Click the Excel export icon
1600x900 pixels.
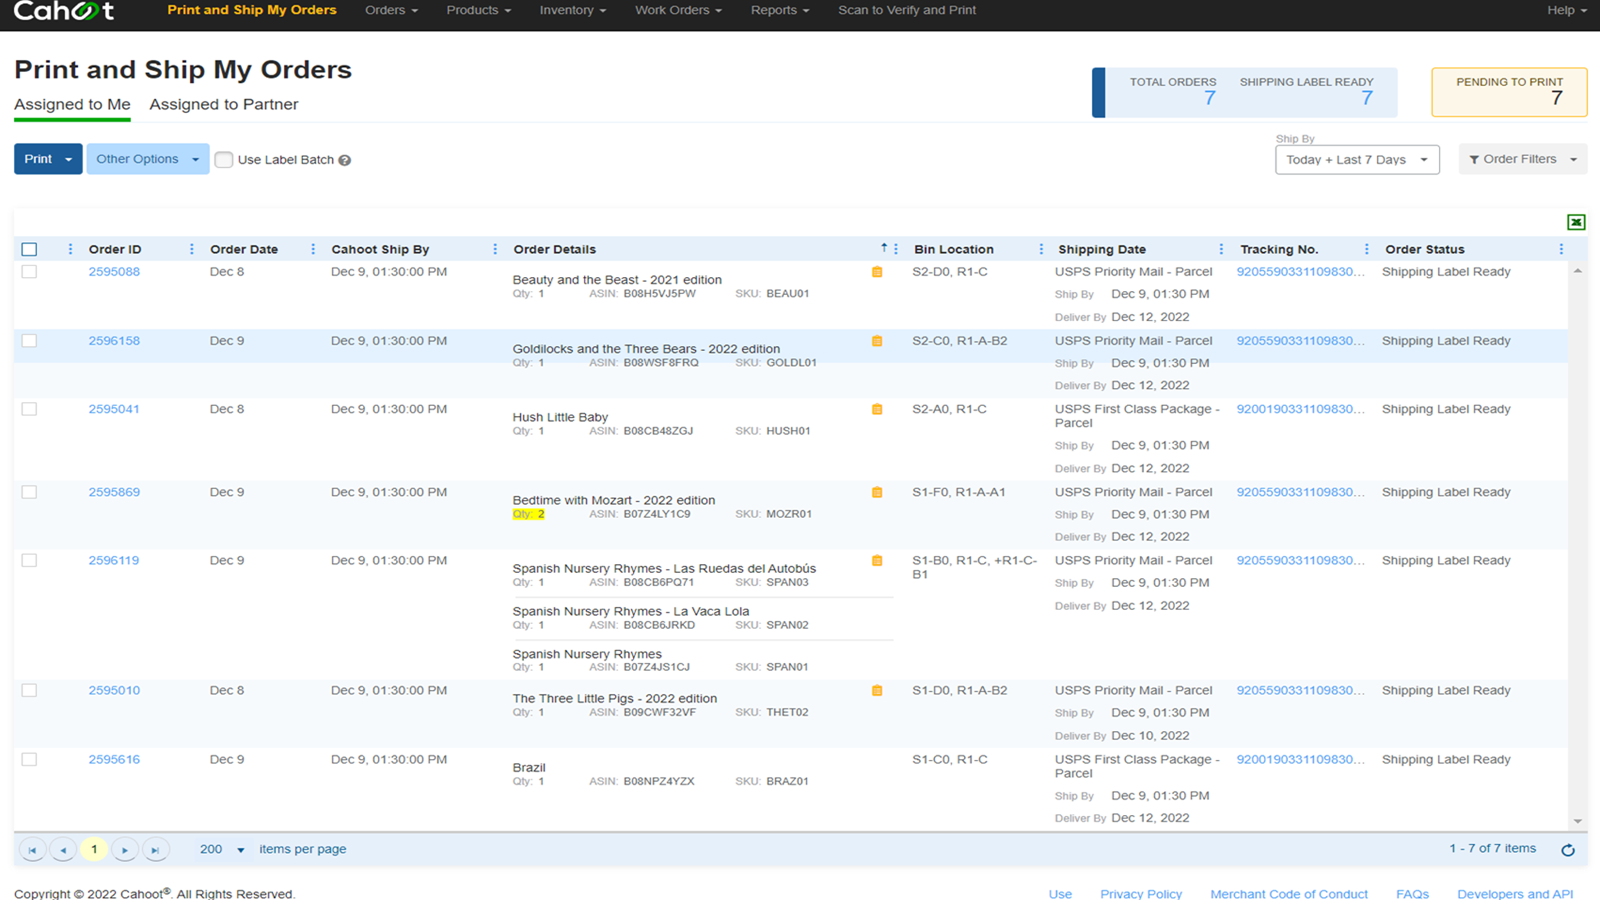pos(1576,222)
